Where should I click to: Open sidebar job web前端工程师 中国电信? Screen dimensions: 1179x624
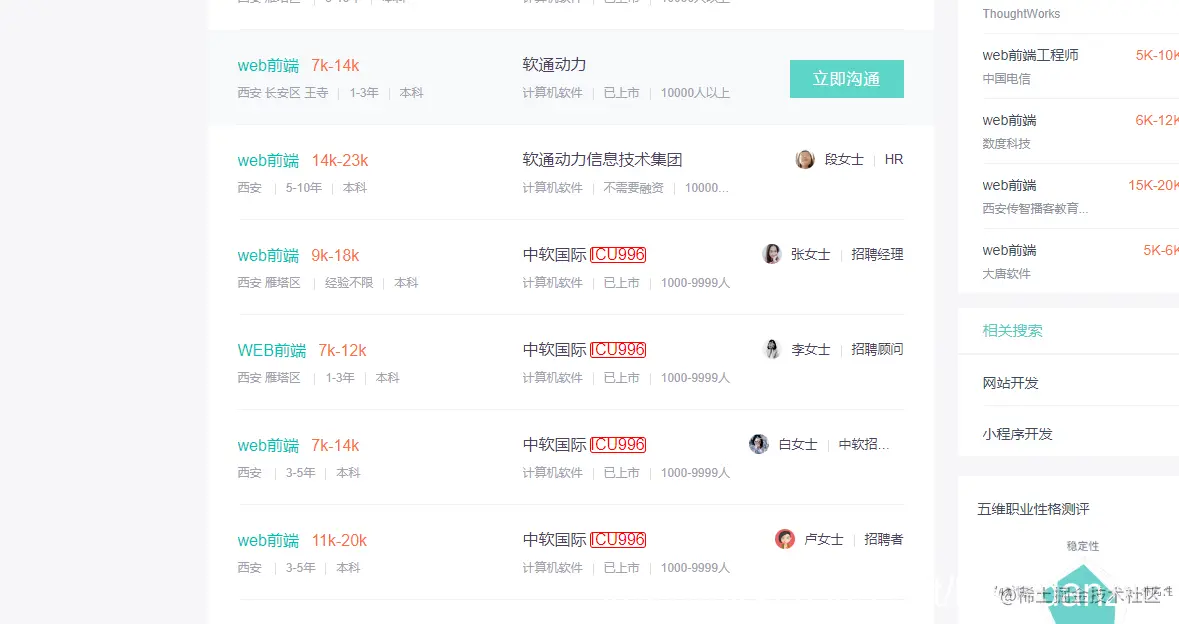1030,55
